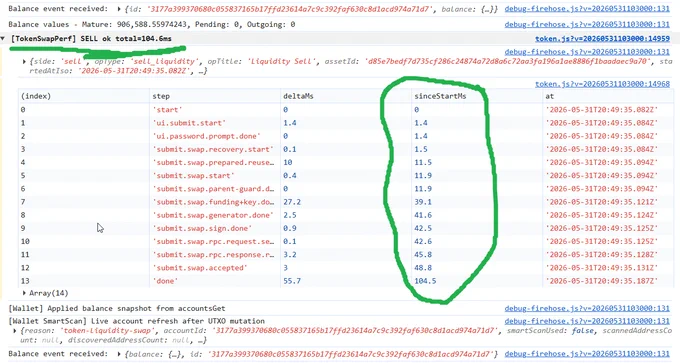The height and width of the screenshot is (363, 680).
Task: Select the 'submit.swap.prepared.reuse…' step cell
Action: click(215, 162)
